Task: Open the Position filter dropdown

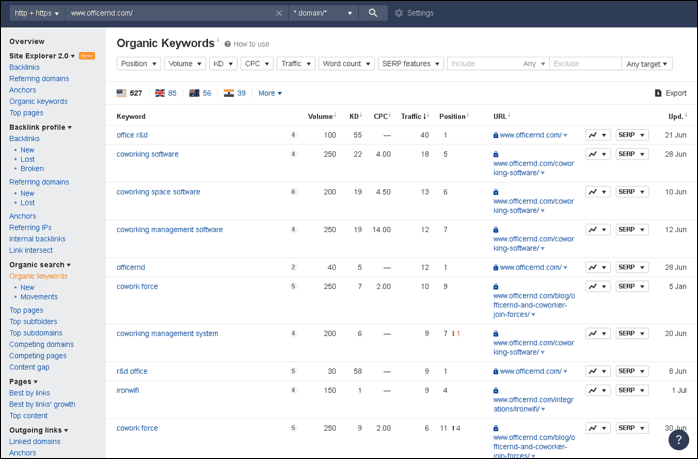Action: pyautogui.click(x=138, y=64)
